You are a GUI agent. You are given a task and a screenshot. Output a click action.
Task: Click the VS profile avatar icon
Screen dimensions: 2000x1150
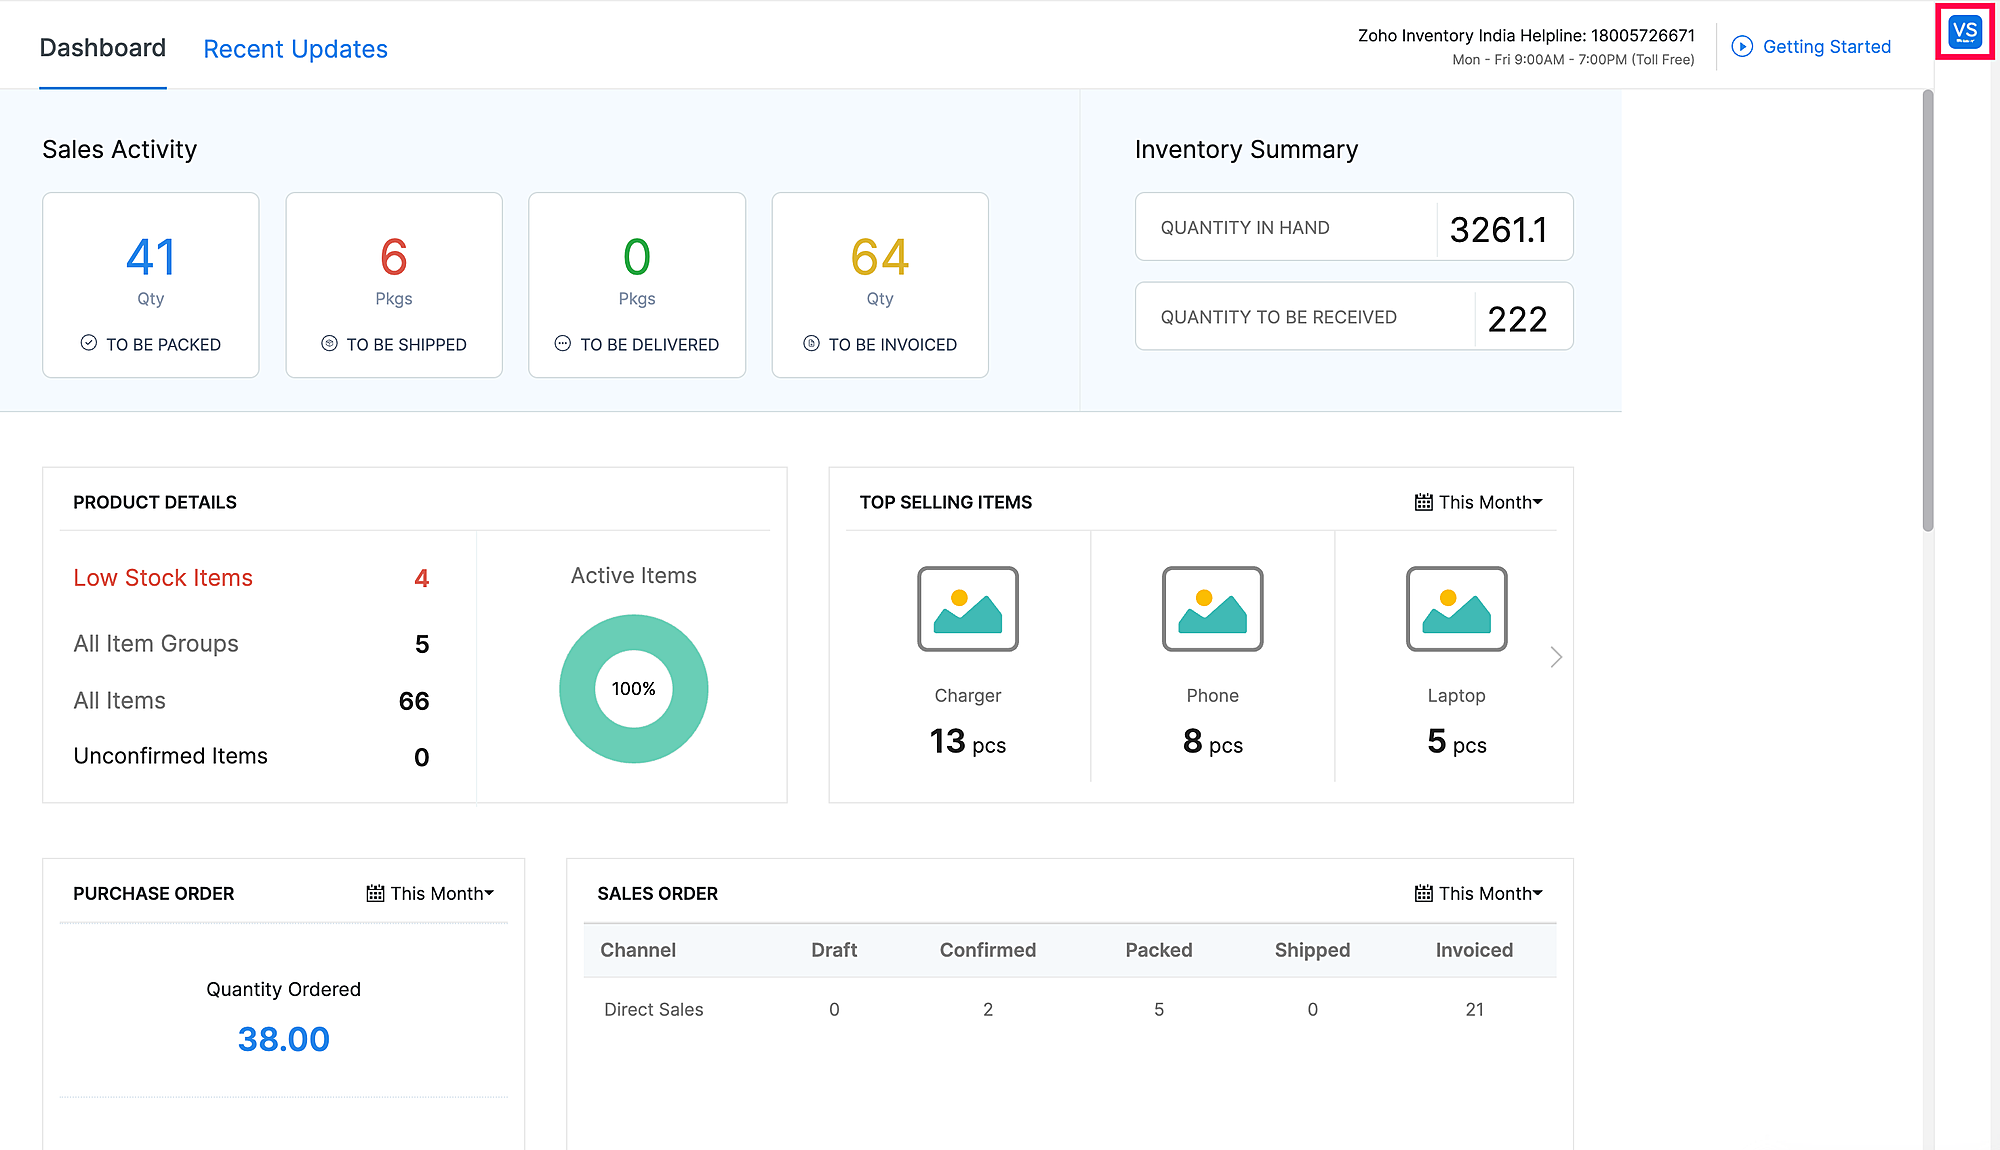tap(1964, 32)
